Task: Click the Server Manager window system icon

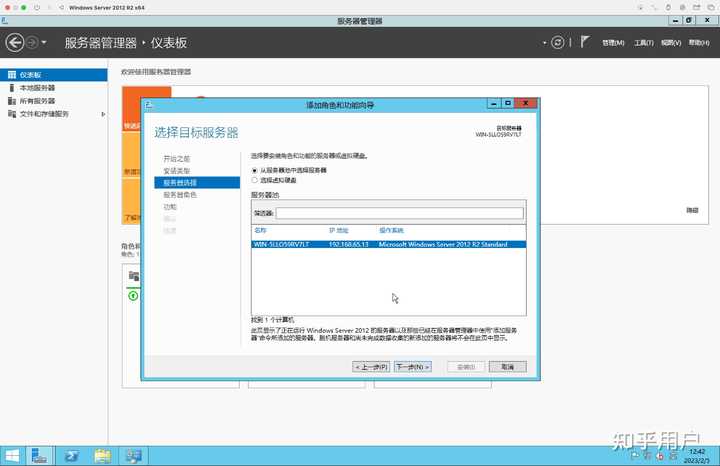Action: (x=5, y=21)
